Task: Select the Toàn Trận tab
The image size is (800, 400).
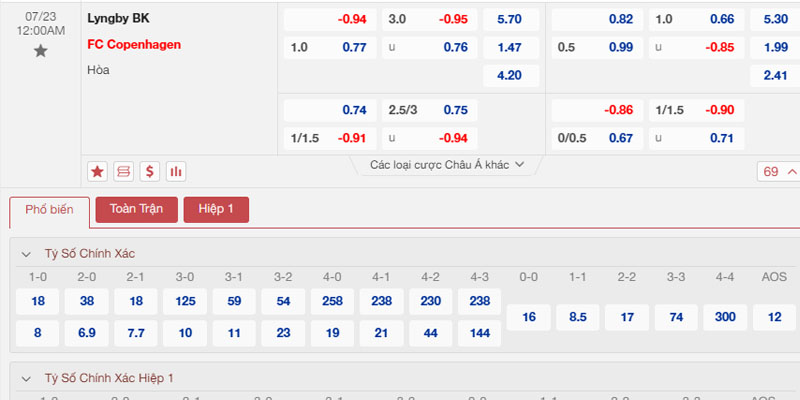Action: point(136,209)
